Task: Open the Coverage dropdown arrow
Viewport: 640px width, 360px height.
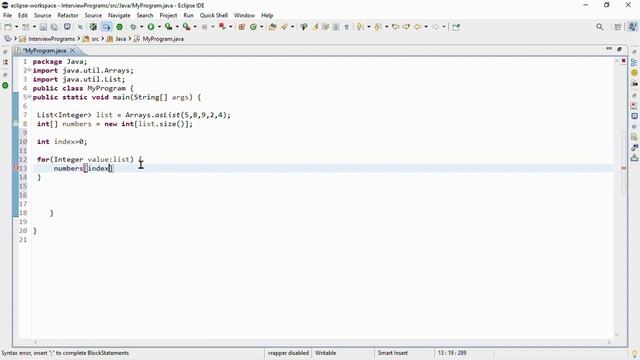Action: click(177, 27)
